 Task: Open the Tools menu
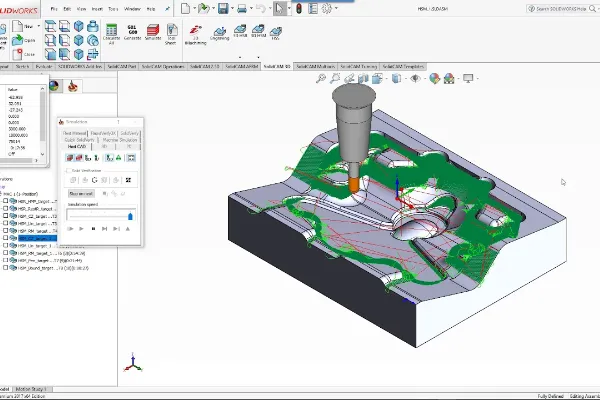(x=113, y=8)
